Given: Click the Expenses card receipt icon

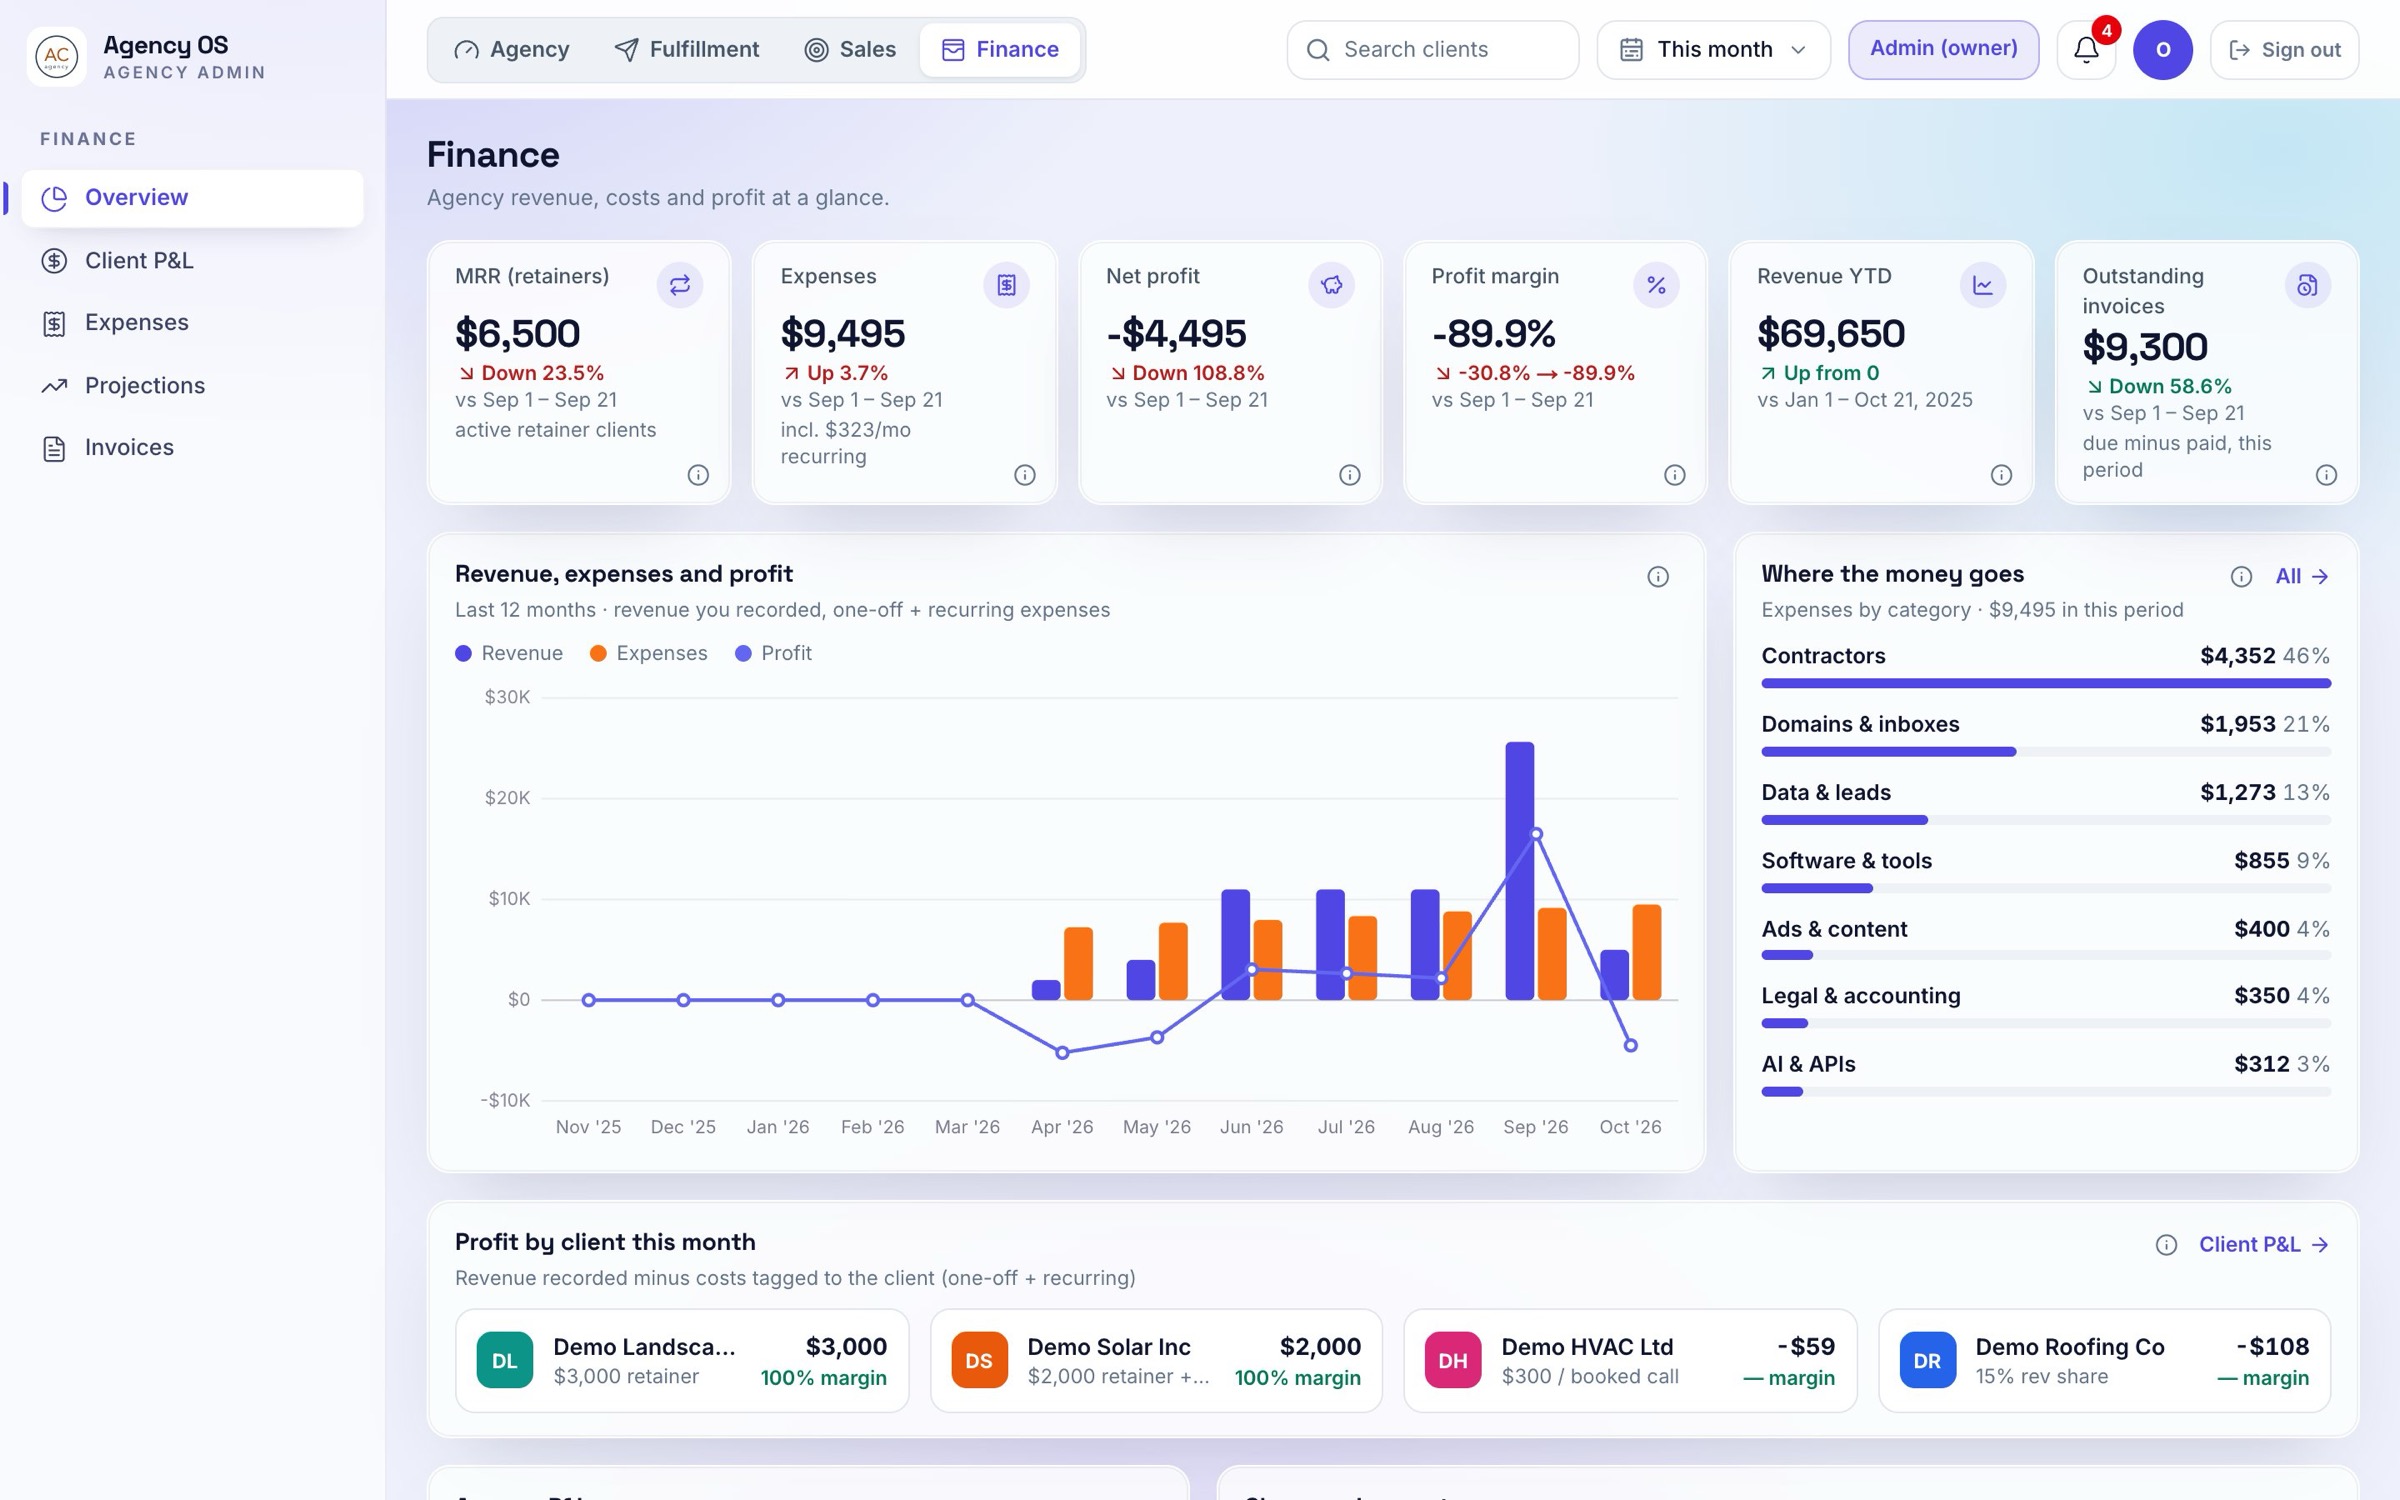Looking at the screenshot, I should click(x=1006, y=286).
